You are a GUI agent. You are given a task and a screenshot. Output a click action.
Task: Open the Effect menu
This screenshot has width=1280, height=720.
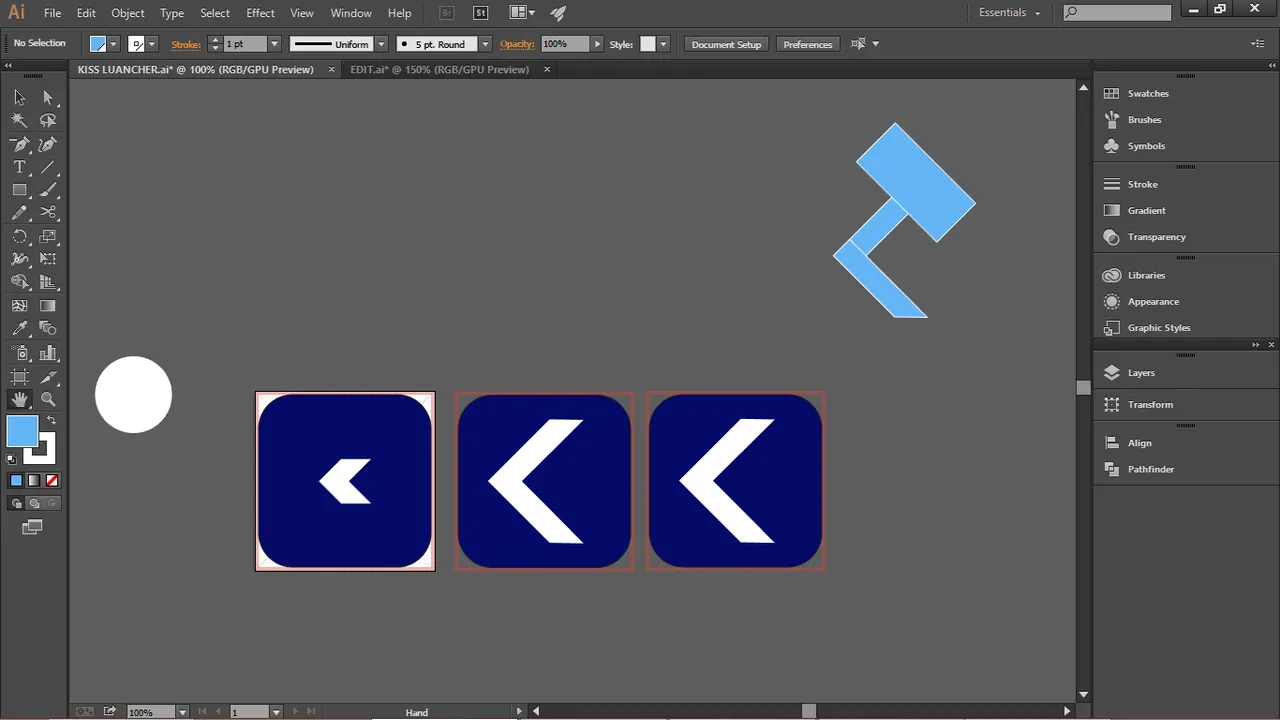tap(260, 13)
